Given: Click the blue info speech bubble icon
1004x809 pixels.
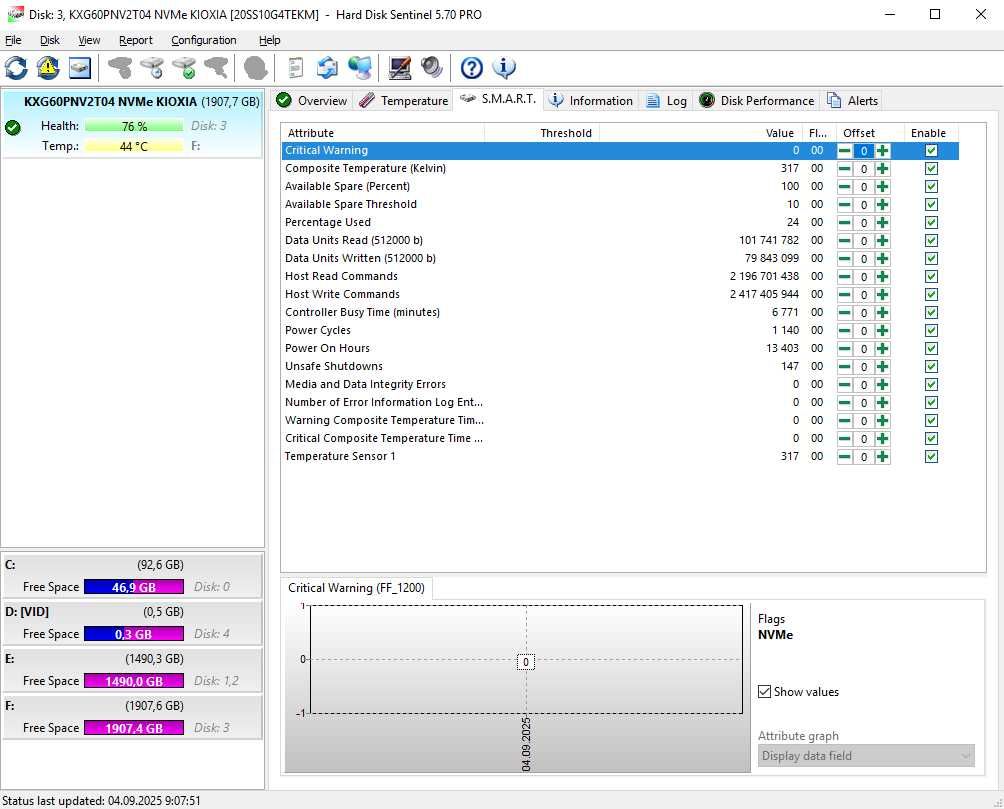Looking at the screenshot, I should (504, 68).
